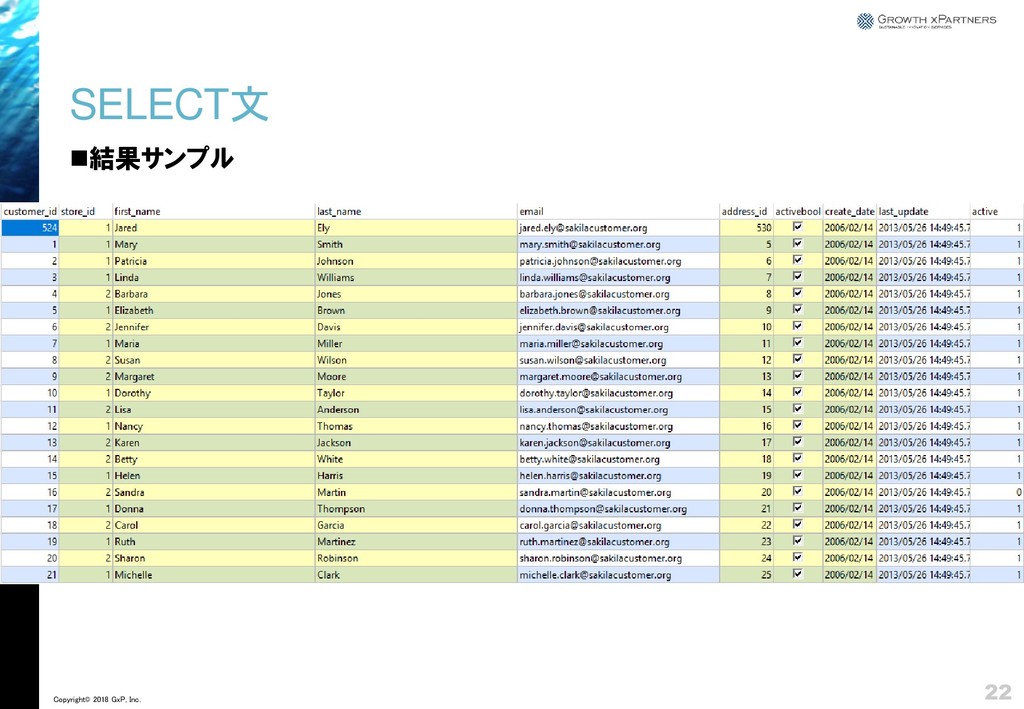Click the store_id column header
The width and height of the screenshot is (1024, 709).
point(86,212)
